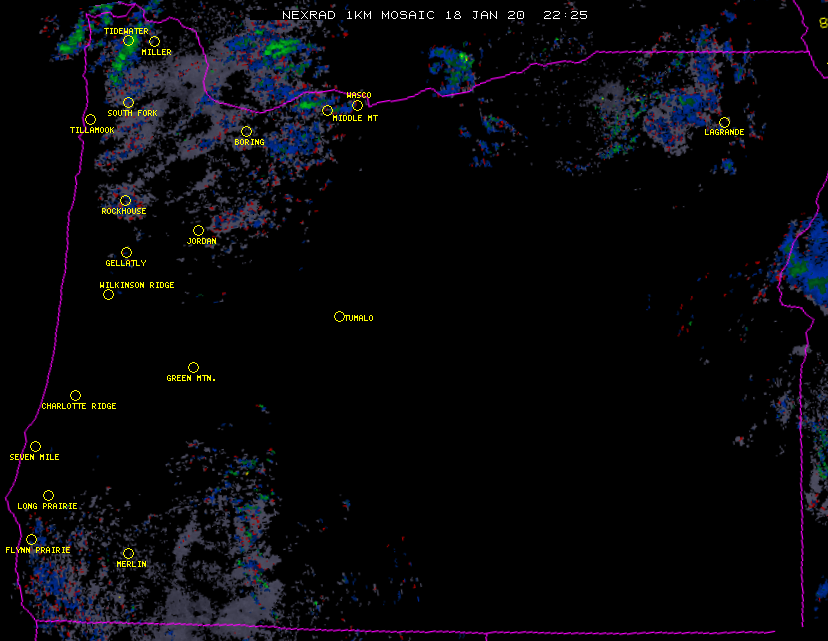
Task: Select the Wilkinson Ridge station circle
Action: tap(108, 294)
